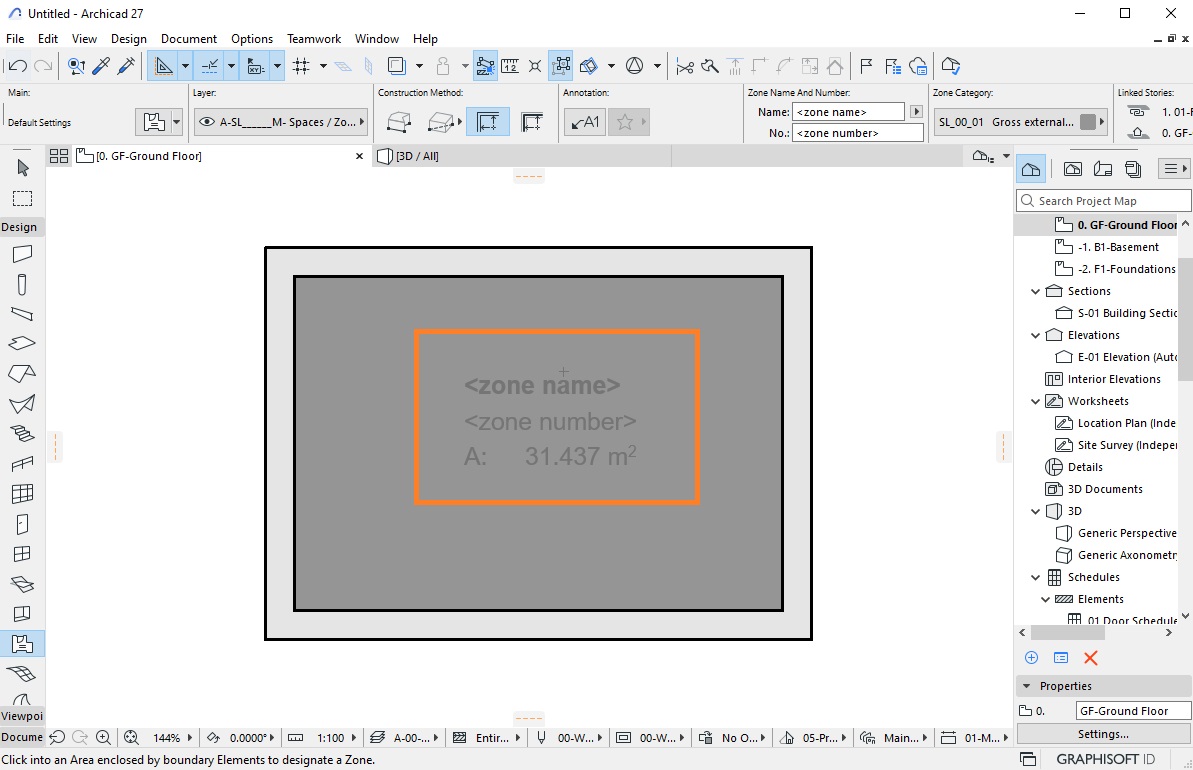
Task: Click the Zone Category gray color swatch
Action: (x=1088, y=122)
